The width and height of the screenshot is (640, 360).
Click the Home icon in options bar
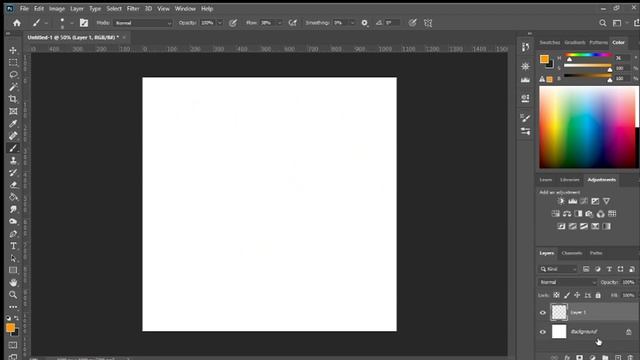(17, 23)
